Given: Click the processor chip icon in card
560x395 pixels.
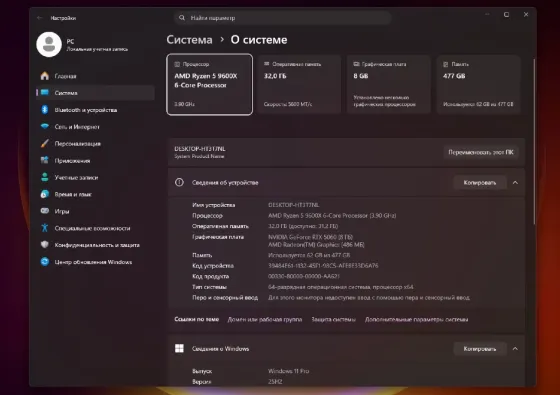Looking at the screenshot, I should (177, 64).
